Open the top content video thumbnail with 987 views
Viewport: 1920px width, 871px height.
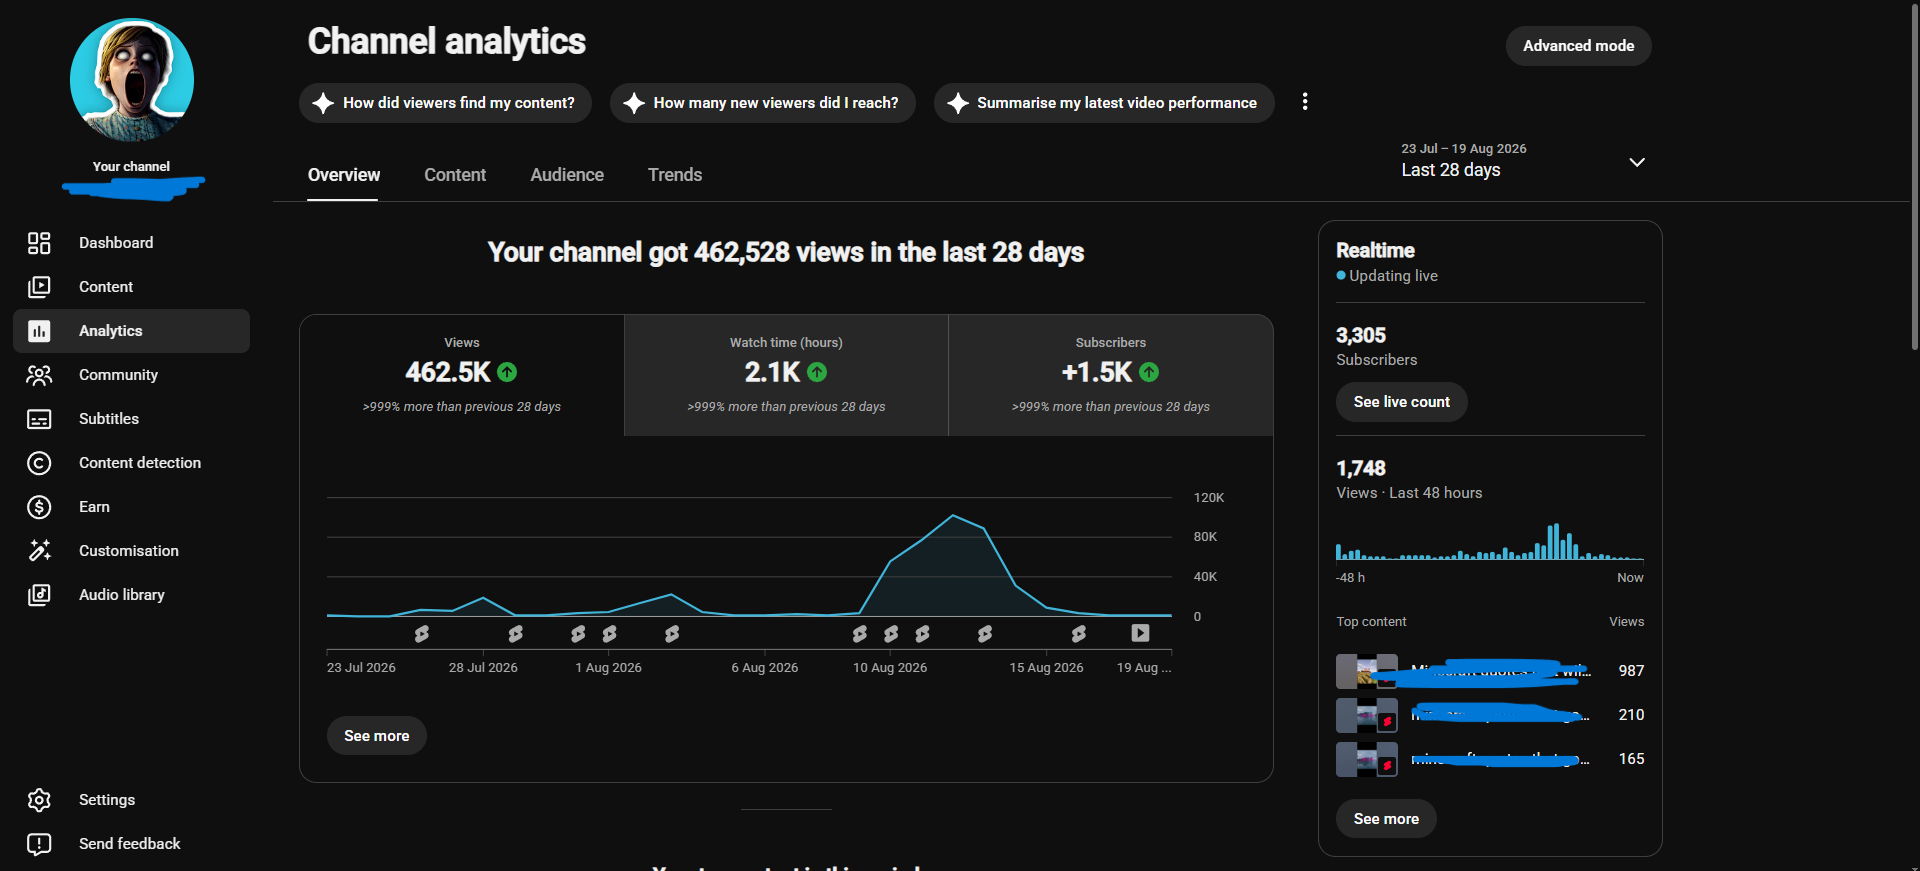tap(1366, 671)
